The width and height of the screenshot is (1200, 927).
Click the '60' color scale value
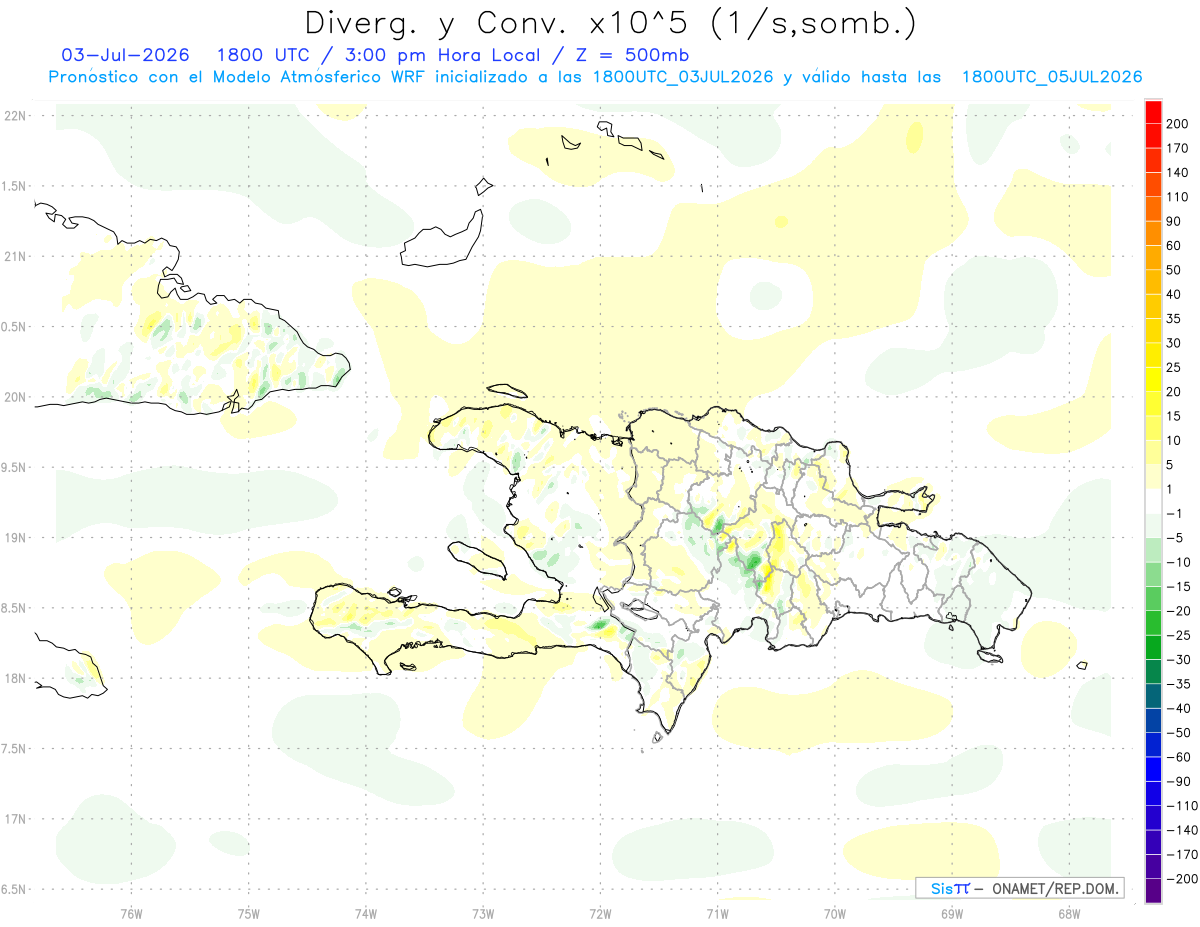pos(1174,246)
